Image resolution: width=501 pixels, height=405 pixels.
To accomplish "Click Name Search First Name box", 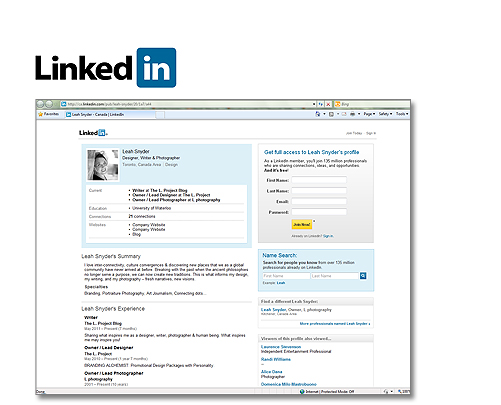I will click(286, 276).
